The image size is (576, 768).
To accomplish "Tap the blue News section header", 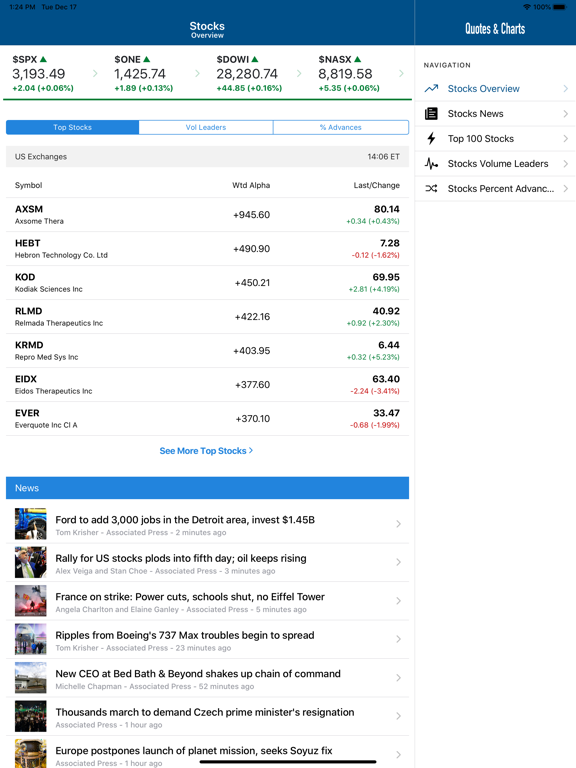I will 207,488.
